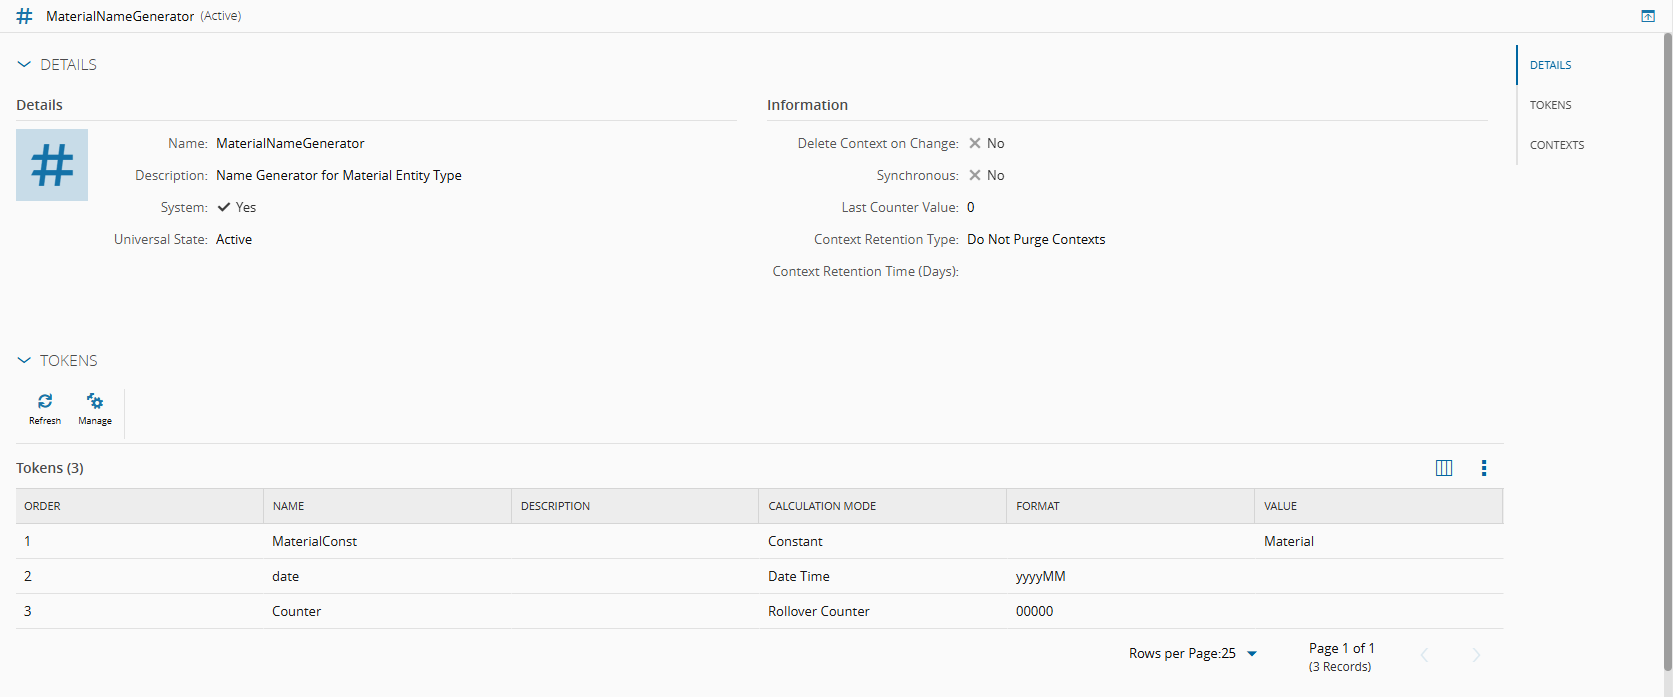Image resolution: width=1673 pixels, height=697 pixels.
Task: Collapse the TOKENS section
Action: coord(24,361)
